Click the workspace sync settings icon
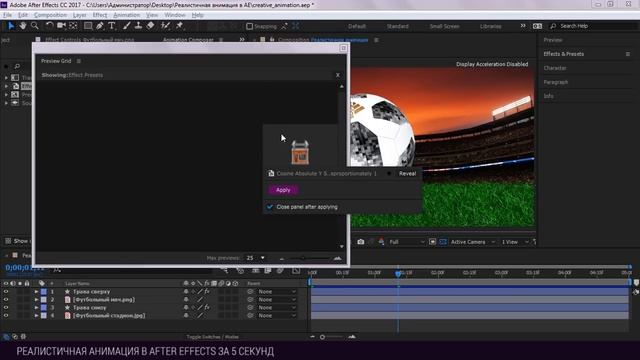640x360 pixels. click(x=537, y=26)
